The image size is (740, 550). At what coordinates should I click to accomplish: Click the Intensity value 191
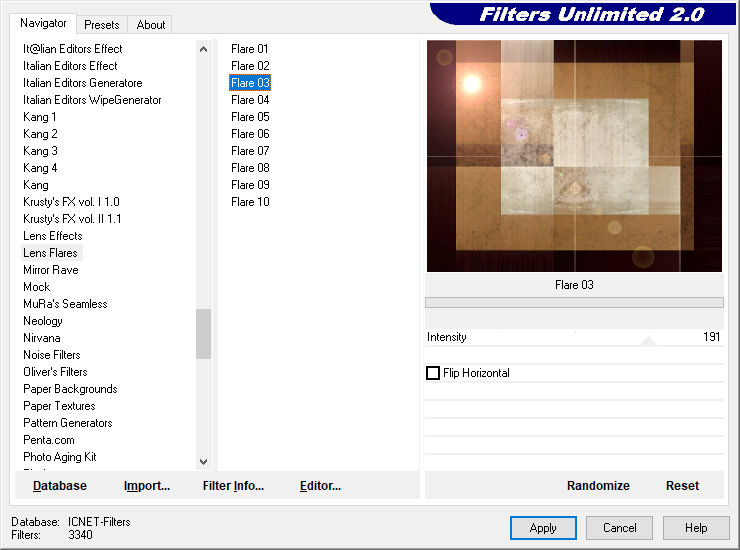pos(711,337)
